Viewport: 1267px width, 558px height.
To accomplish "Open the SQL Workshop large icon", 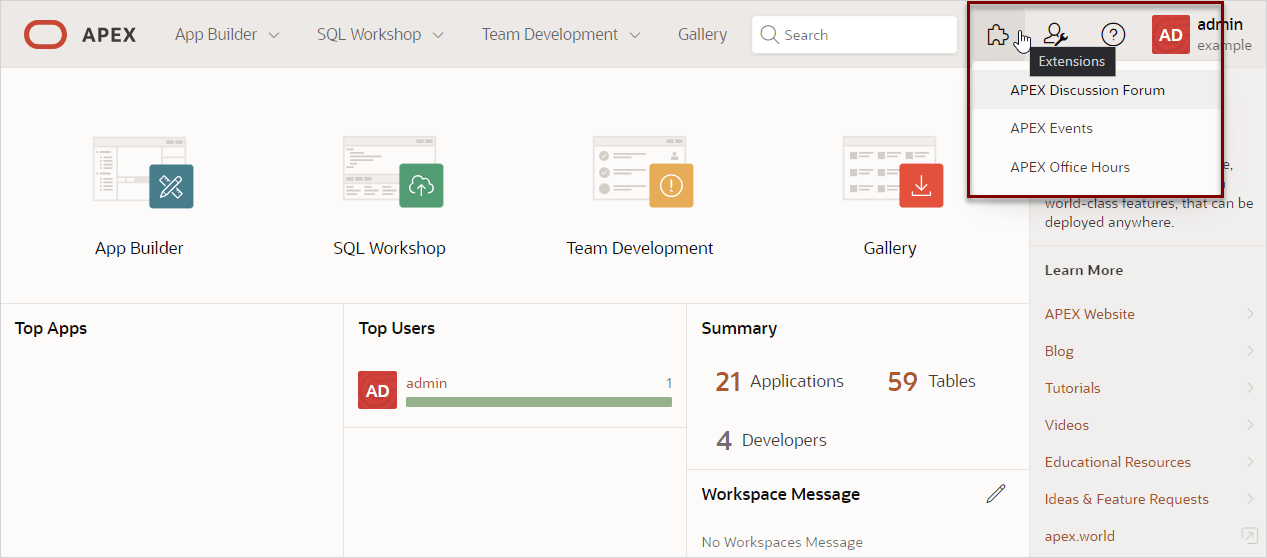I will click(x=391, y=173).
